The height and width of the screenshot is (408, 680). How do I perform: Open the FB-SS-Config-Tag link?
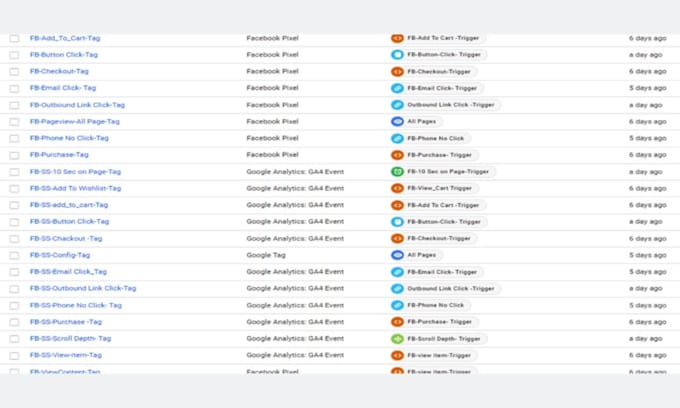60,255
